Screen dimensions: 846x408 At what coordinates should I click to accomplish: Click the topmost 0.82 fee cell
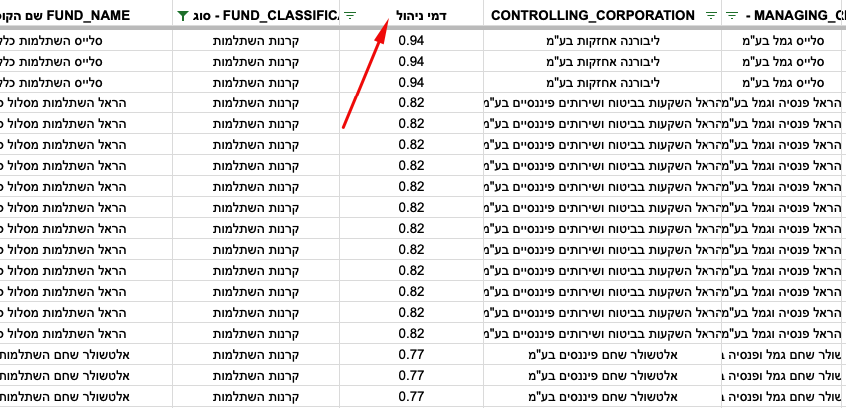(412, 103)
